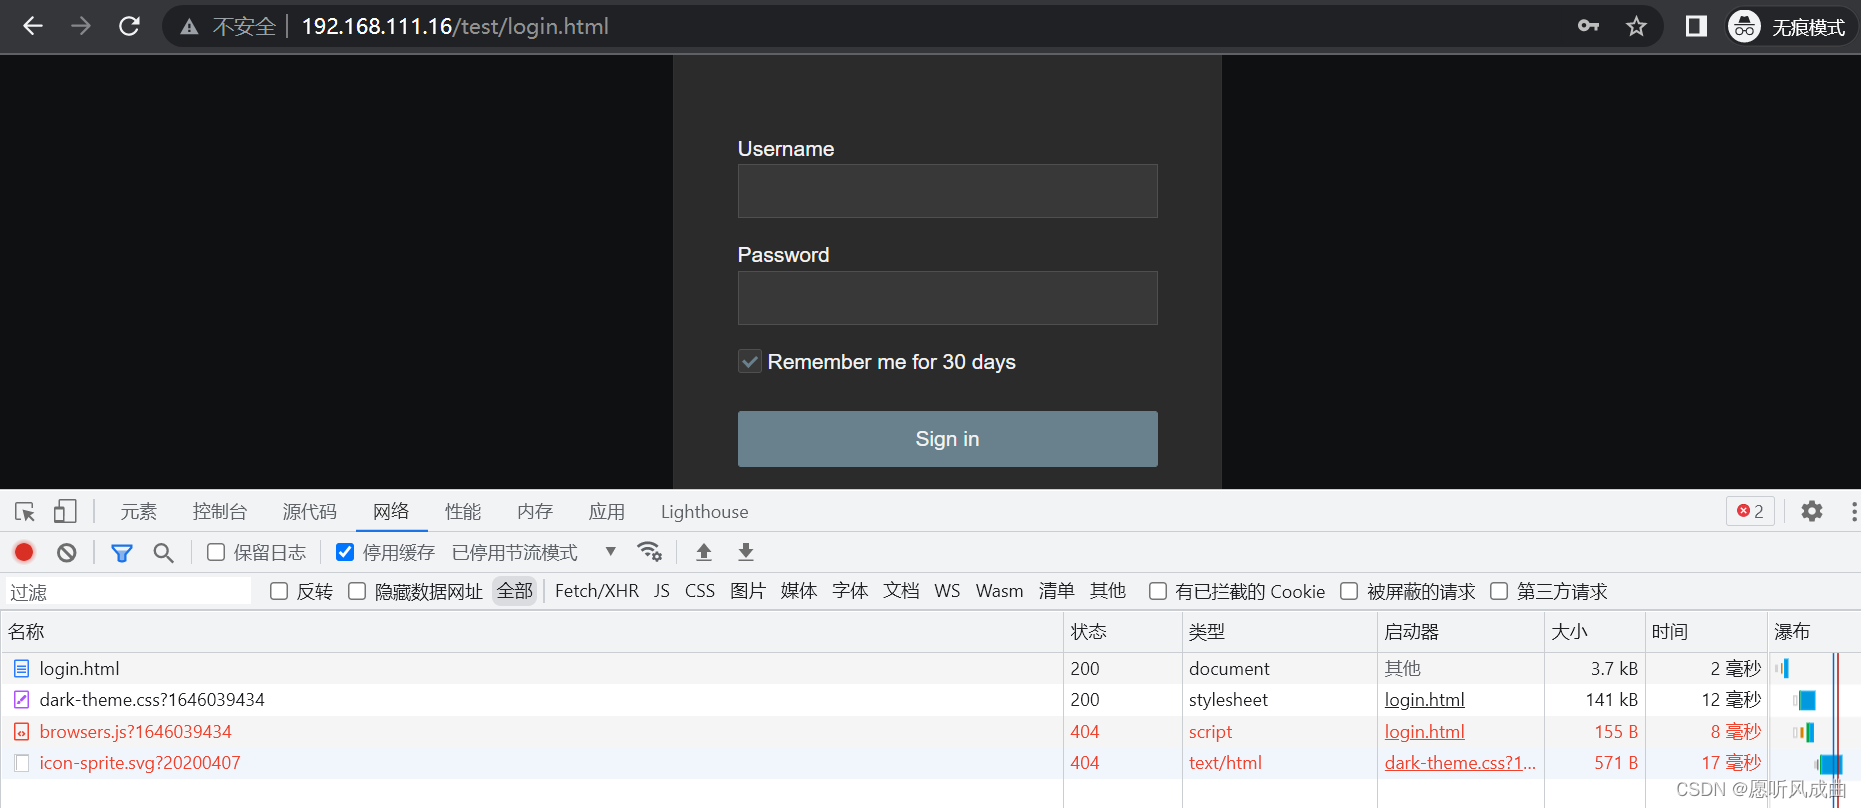Click the browser forward arrow
Screen dimensions: 1861x808
click(81, 26)
